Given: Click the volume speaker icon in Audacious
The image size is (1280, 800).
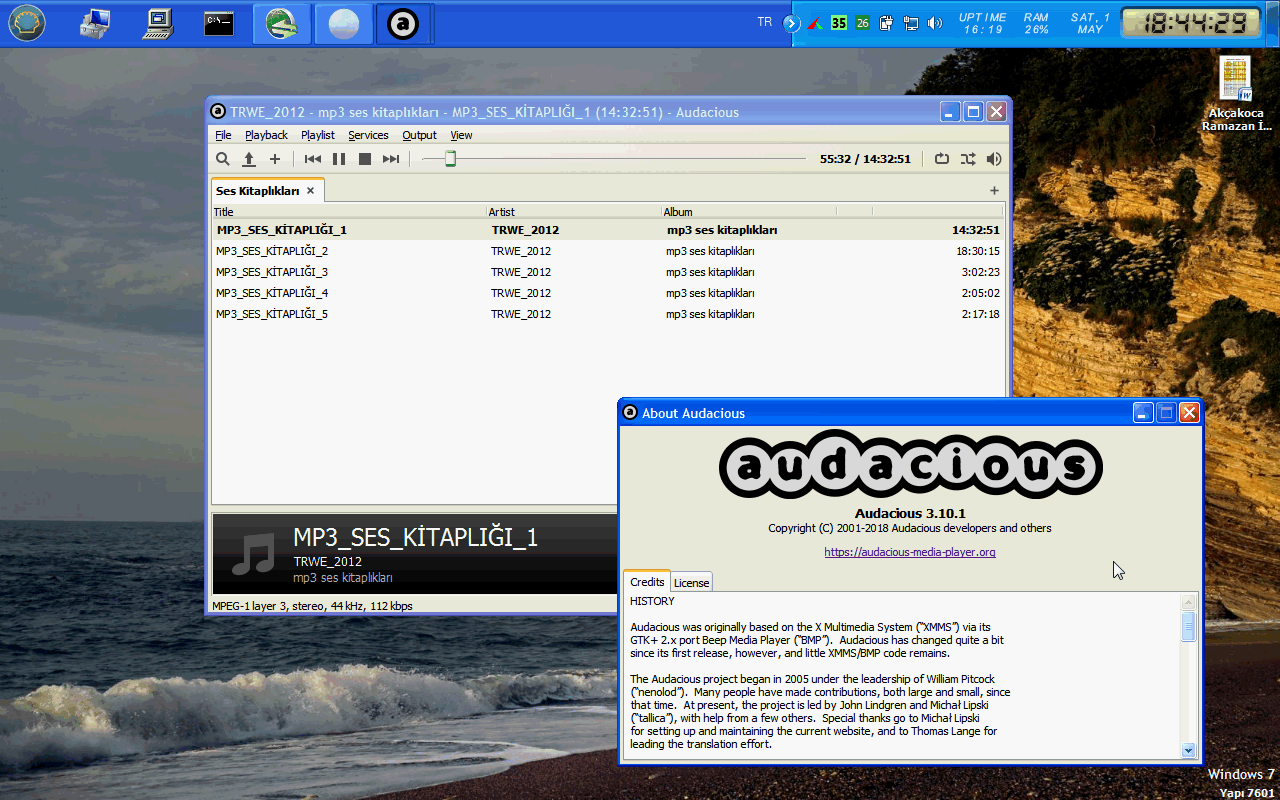Looking at the screenshot, I should pos(994,158).
